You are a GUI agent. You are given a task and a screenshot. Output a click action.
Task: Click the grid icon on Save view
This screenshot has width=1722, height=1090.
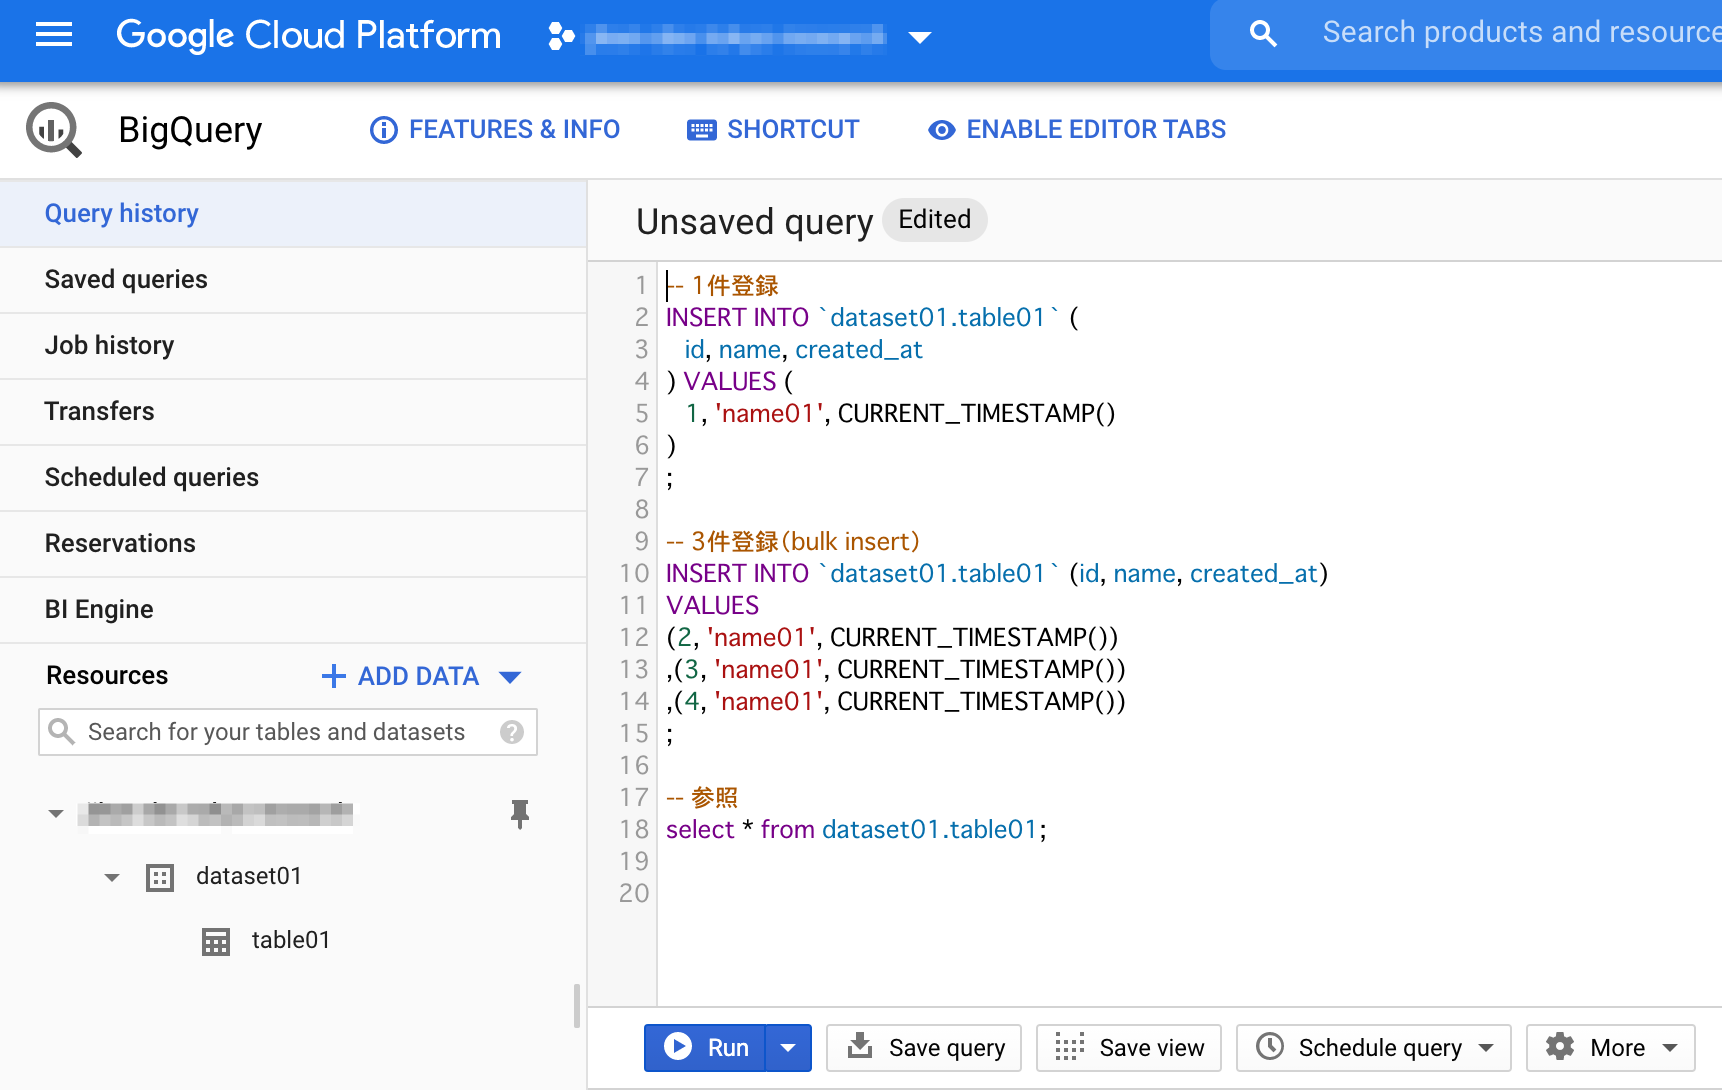pos(1069,1047)
